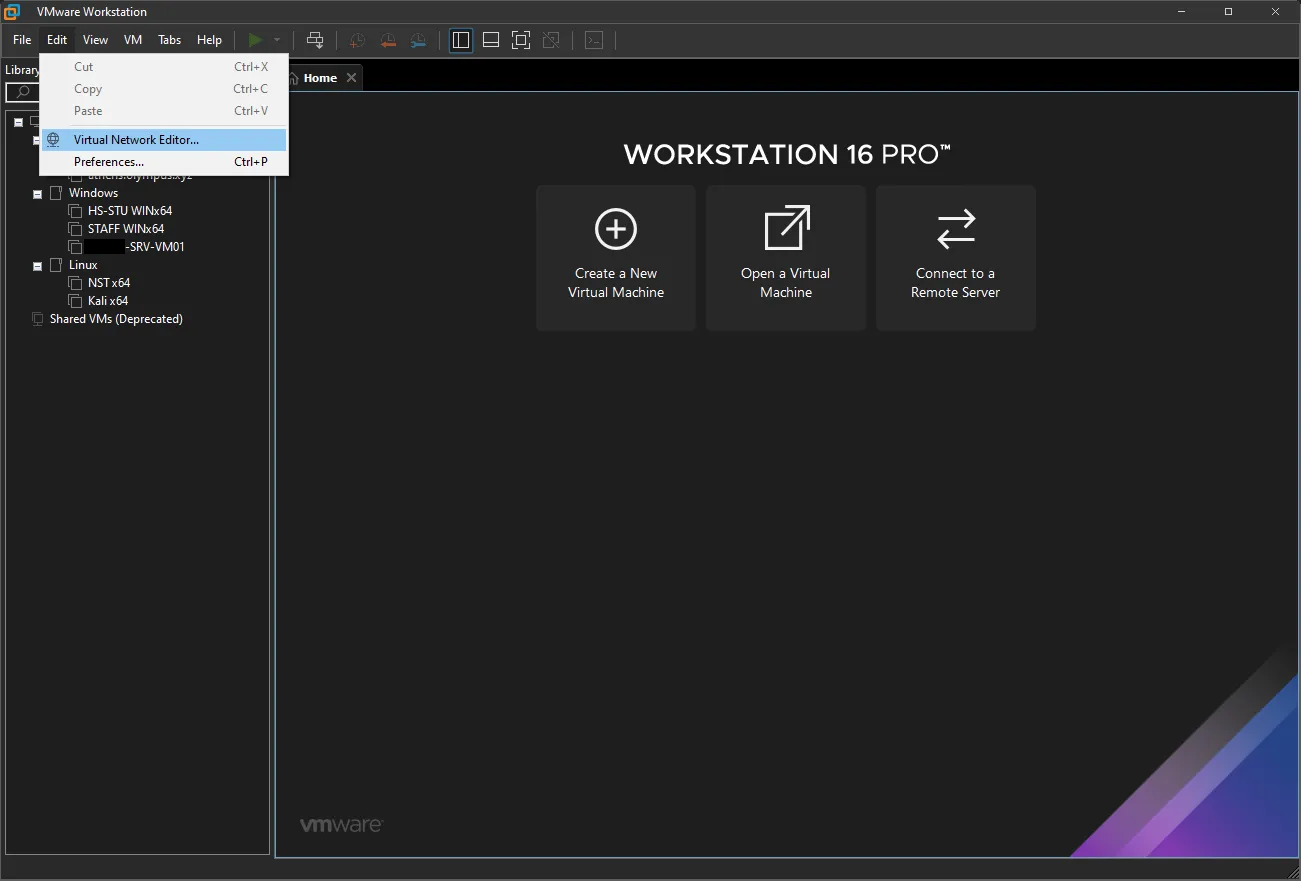Image resolution: width=1301 pixels, height=881 pixels.
Task: Click the Connect to a Remote Server arrows icon
Action: click(x=956, y=229)
